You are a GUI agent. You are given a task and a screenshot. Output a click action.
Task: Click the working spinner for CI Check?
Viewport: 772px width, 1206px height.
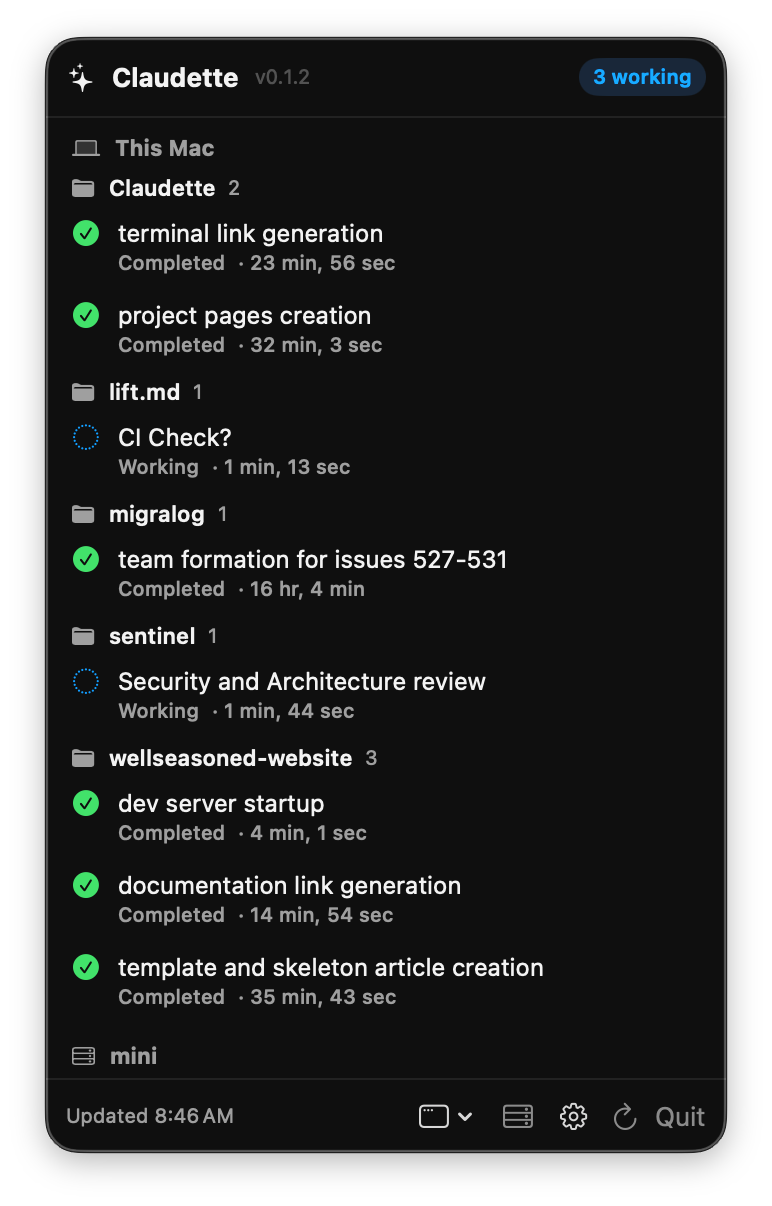click(86, 437)
